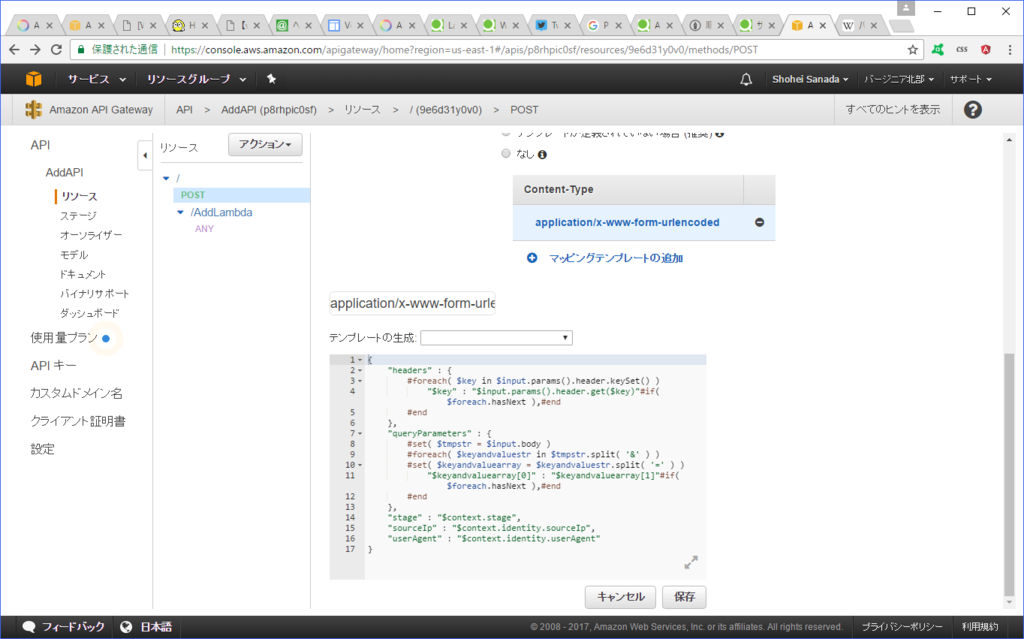Click the browser forward arrow
Image resolution: width=1024 pixels, height=639 pixels.
click(x=35, y=50)
